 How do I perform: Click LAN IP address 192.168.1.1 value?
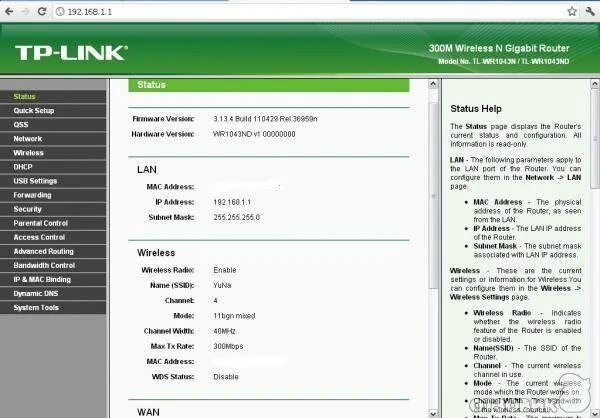(232, 202)
